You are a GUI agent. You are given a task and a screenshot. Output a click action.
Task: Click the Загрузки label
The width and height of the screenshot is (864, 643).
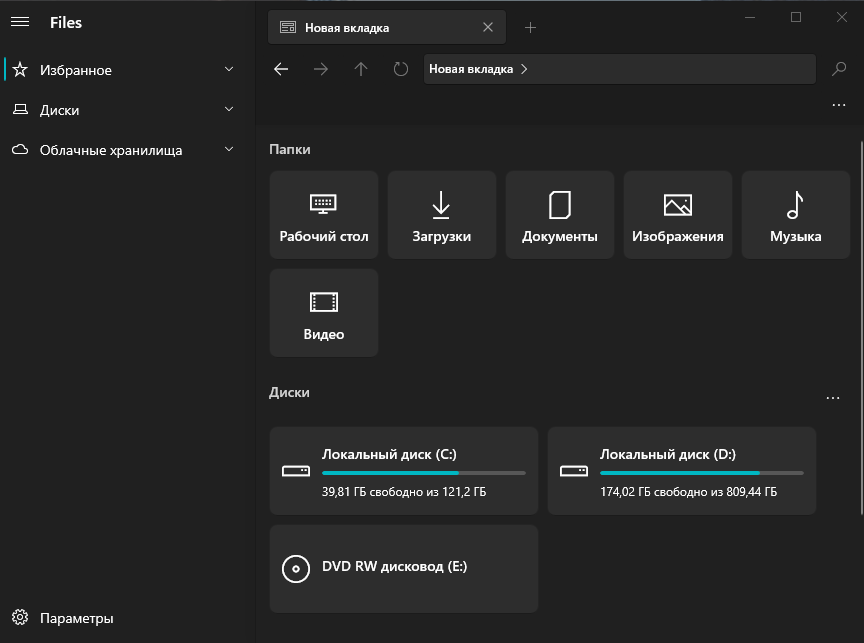coord(442,236)
